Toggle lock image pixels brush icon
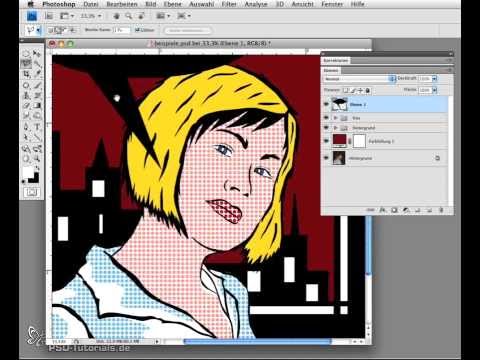The height and width of the screenshot is (360, 480). (353, 90)
